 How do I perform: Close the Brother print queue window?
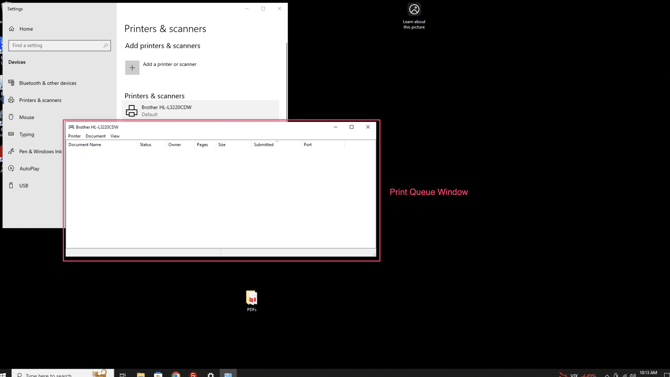[368, 127]
